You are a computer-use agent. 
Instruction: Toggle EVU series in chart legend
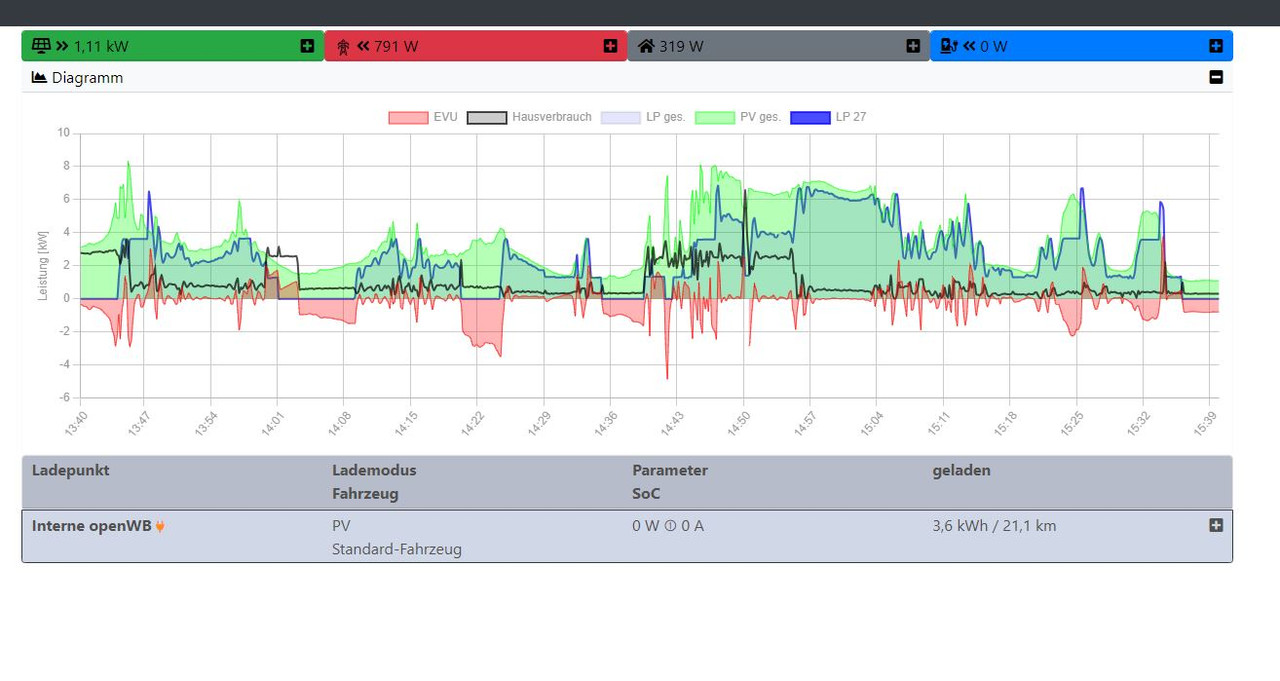[423, 117]
